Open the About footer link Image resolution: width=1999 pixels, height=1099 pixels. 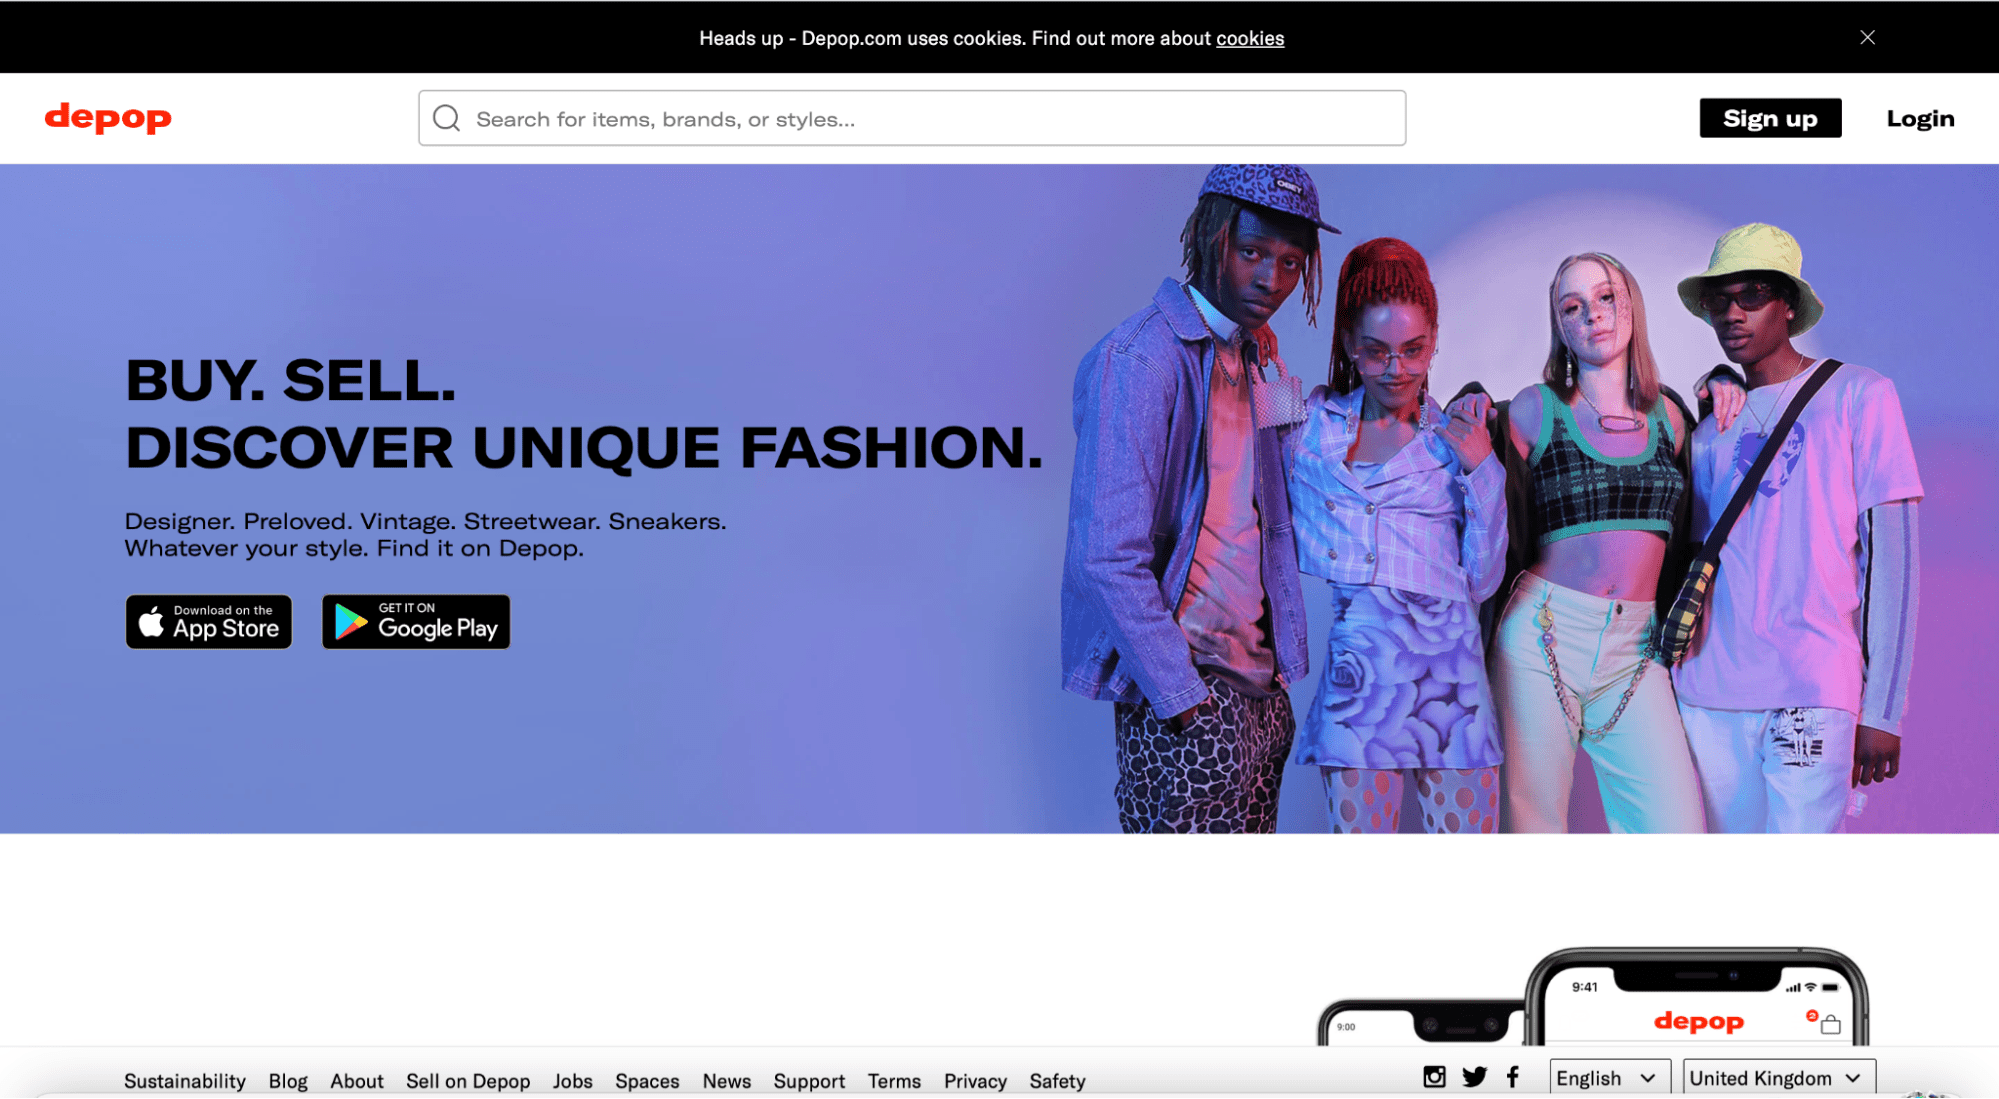pyautogui.click(x=357, y=1081)
